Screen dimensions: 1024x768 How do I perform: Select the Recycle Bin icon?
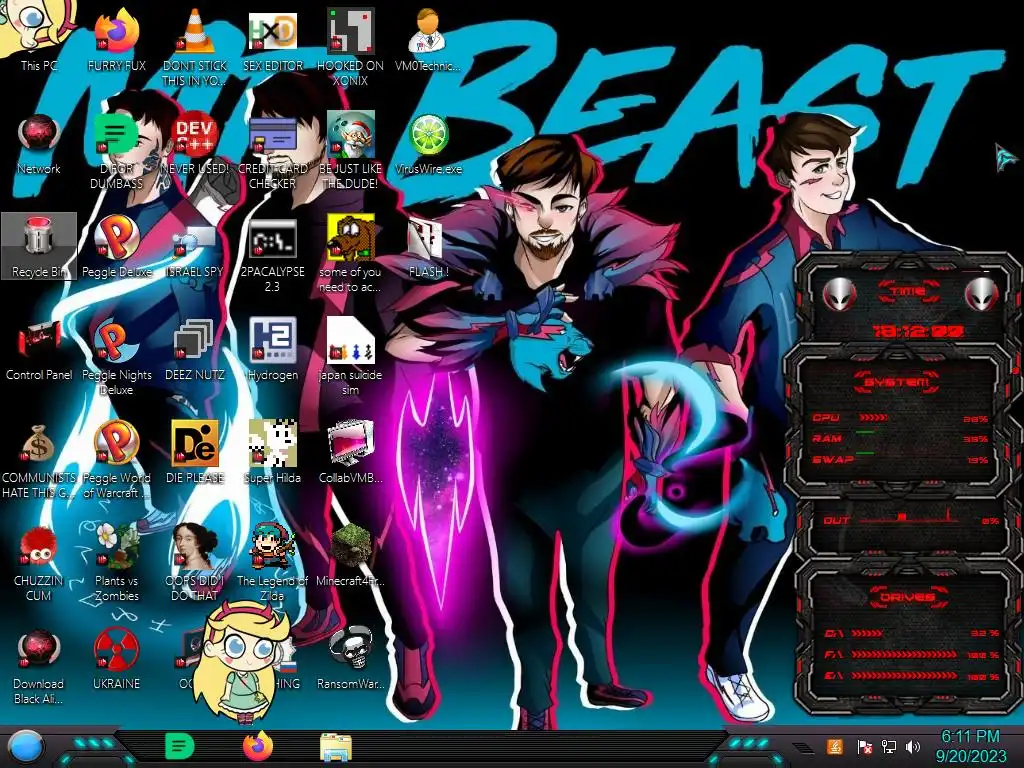[x=39, y=246]
